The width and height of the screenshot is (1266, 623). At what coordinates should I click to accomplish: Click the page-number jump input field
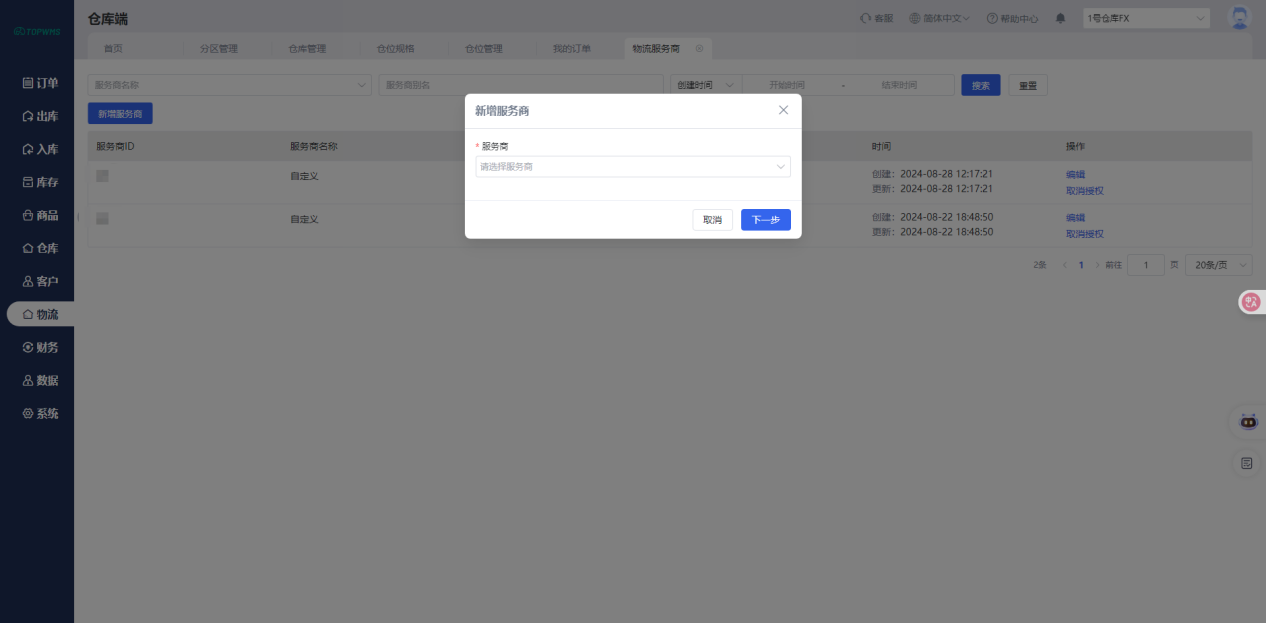(x=1145, y=265)
